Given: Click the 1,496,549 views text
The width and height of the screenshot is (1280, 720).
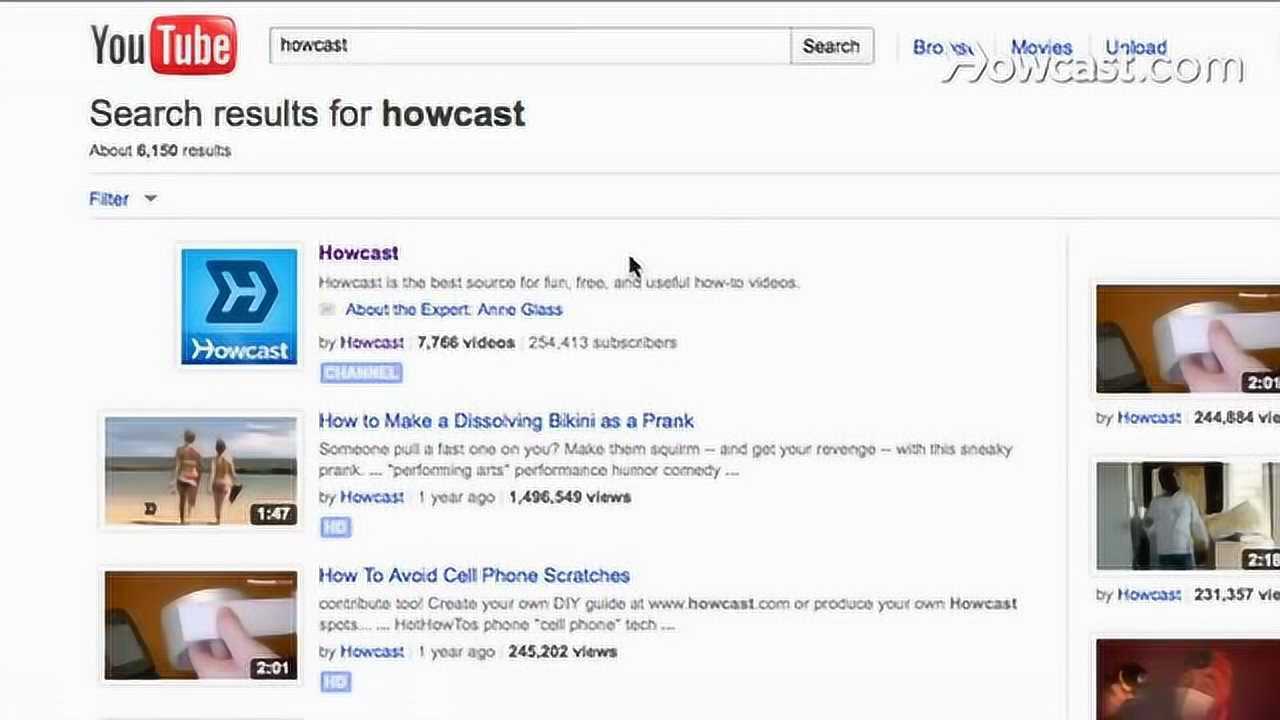Looking at the screenshot, I should pos(570,497).
